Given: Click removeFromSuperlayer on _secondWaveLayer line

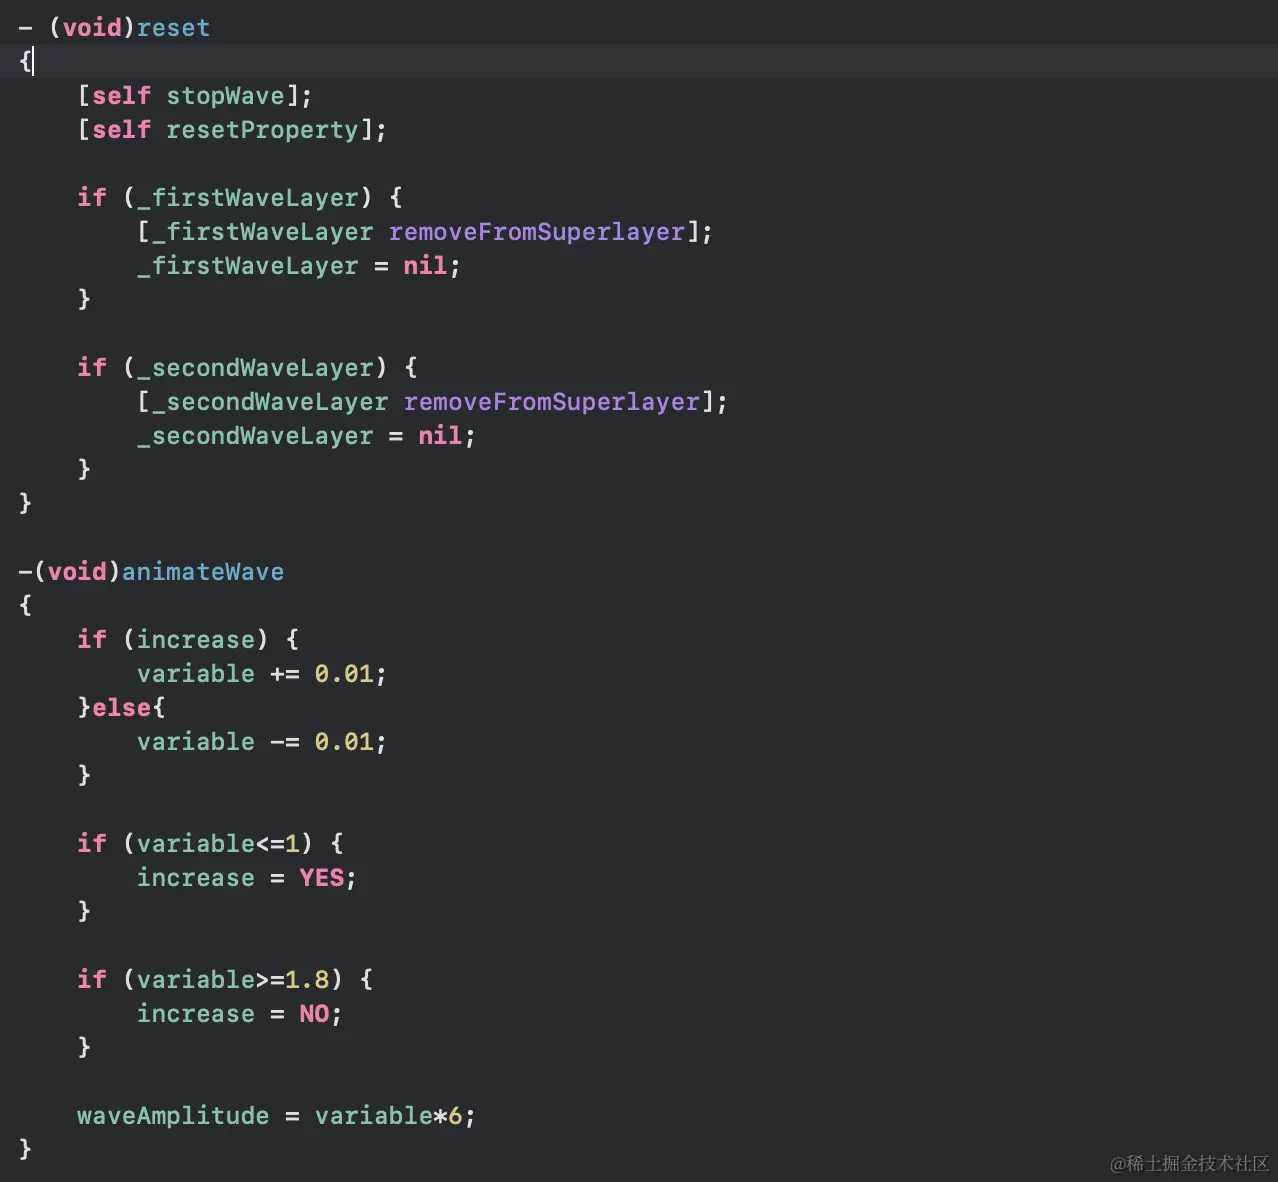Looking at the screenshot, I should coord(551,402).
